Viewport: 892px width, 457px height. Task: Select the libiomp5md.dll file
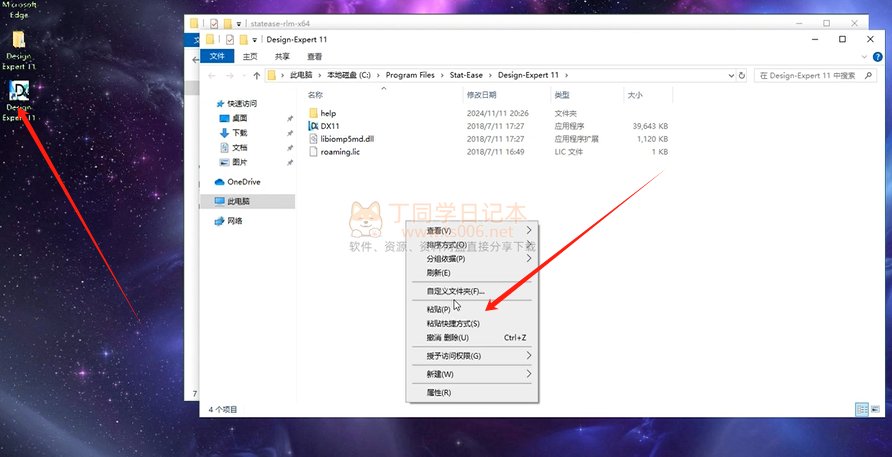click(341, 139)
